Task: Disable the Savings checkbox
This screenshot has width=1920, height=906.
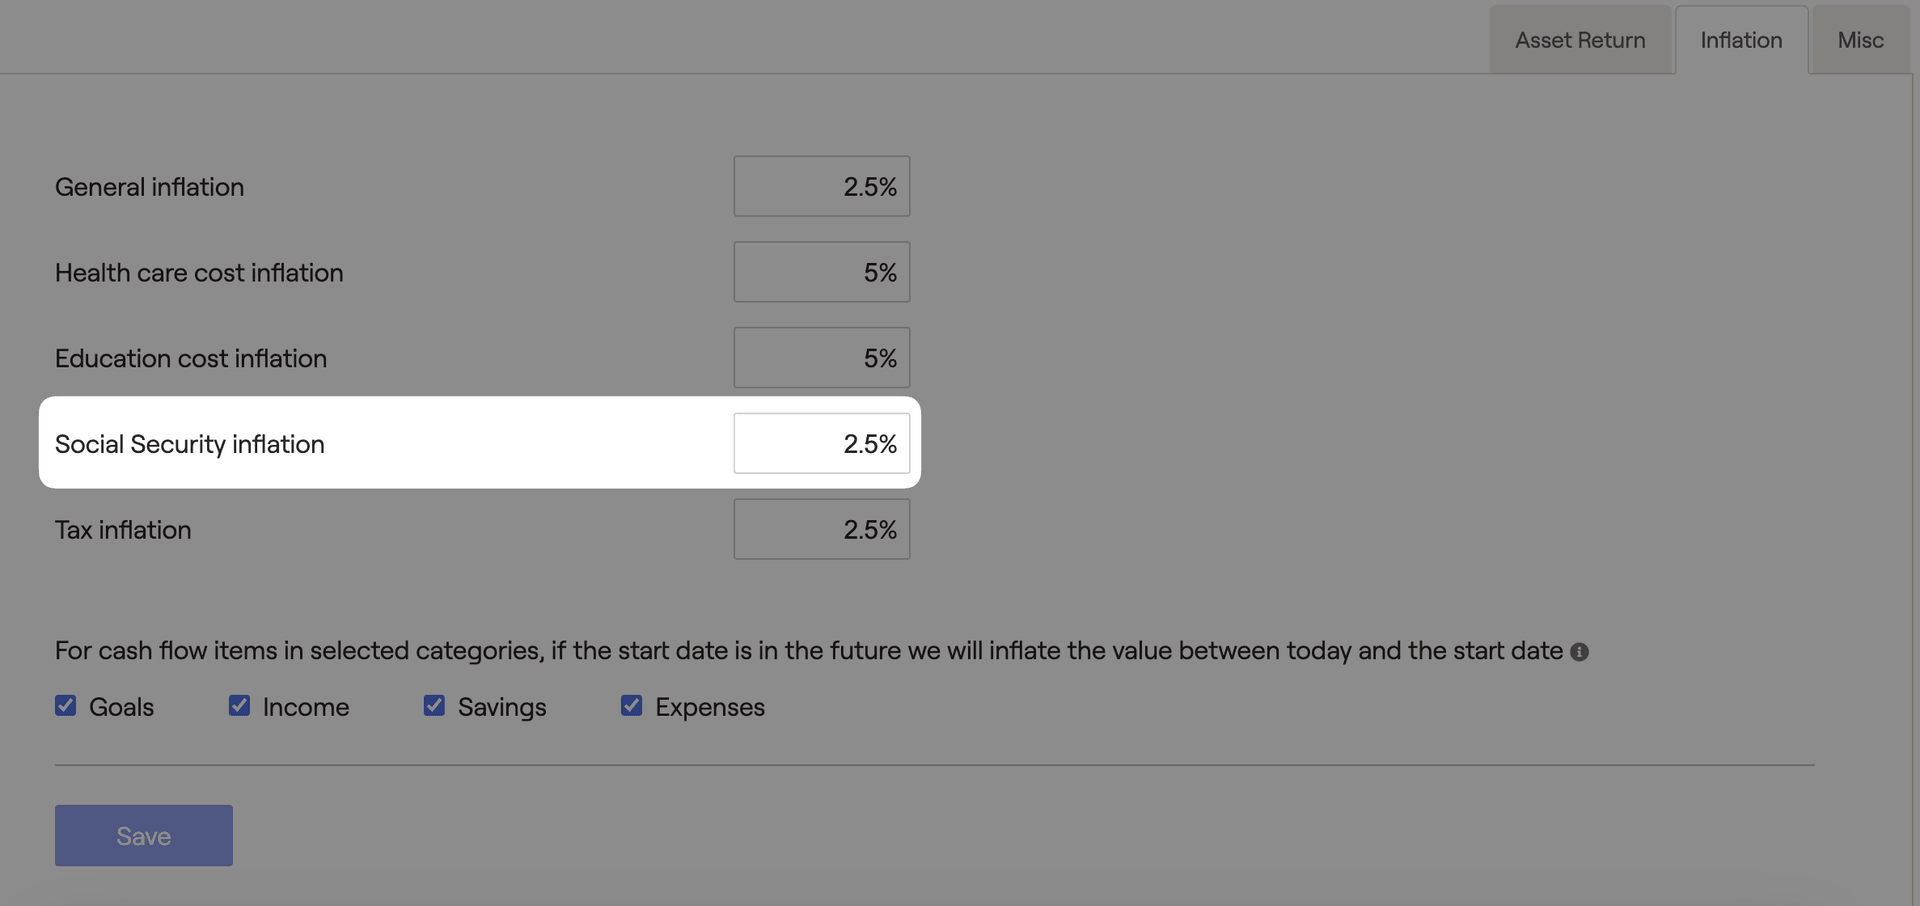Action: (434, 706)
